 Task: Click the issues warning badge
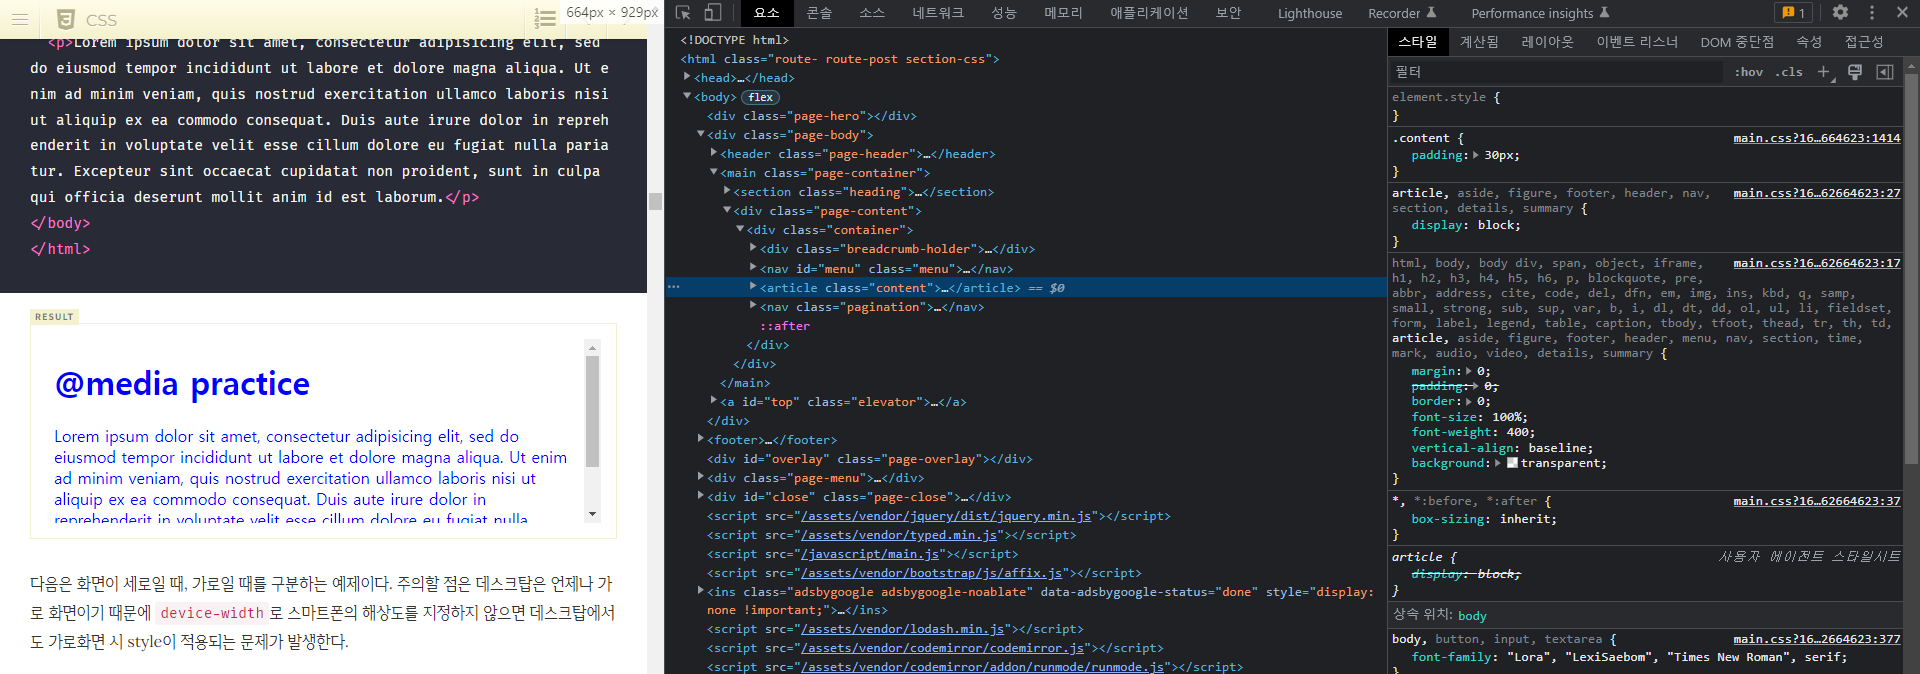coord(1794,13)
